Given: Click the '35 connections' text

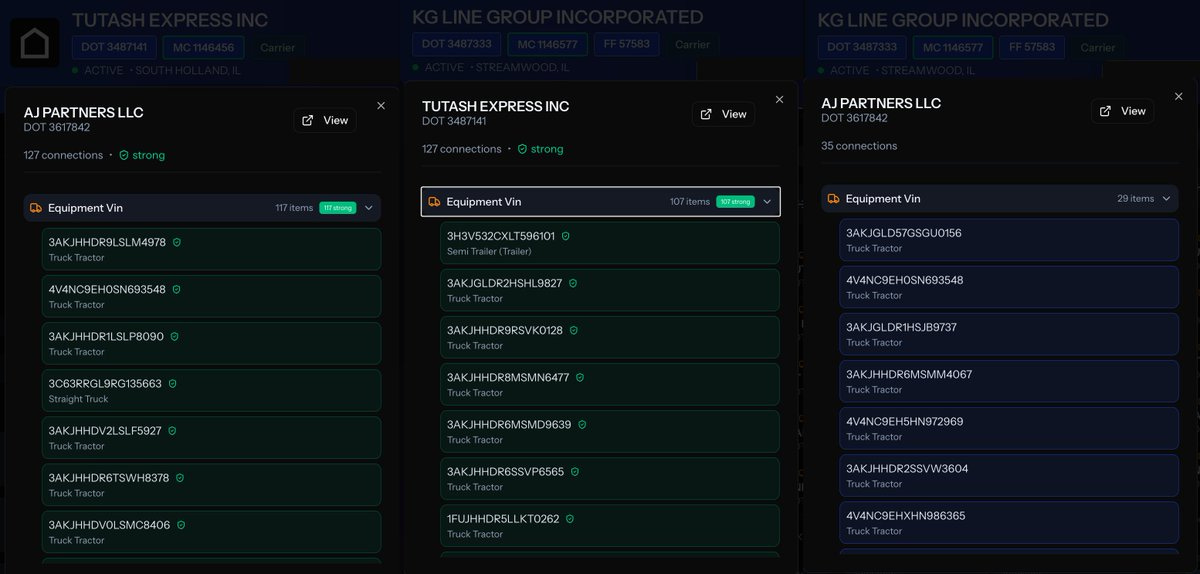Looking at the screenshot, I should click(859, 146).
